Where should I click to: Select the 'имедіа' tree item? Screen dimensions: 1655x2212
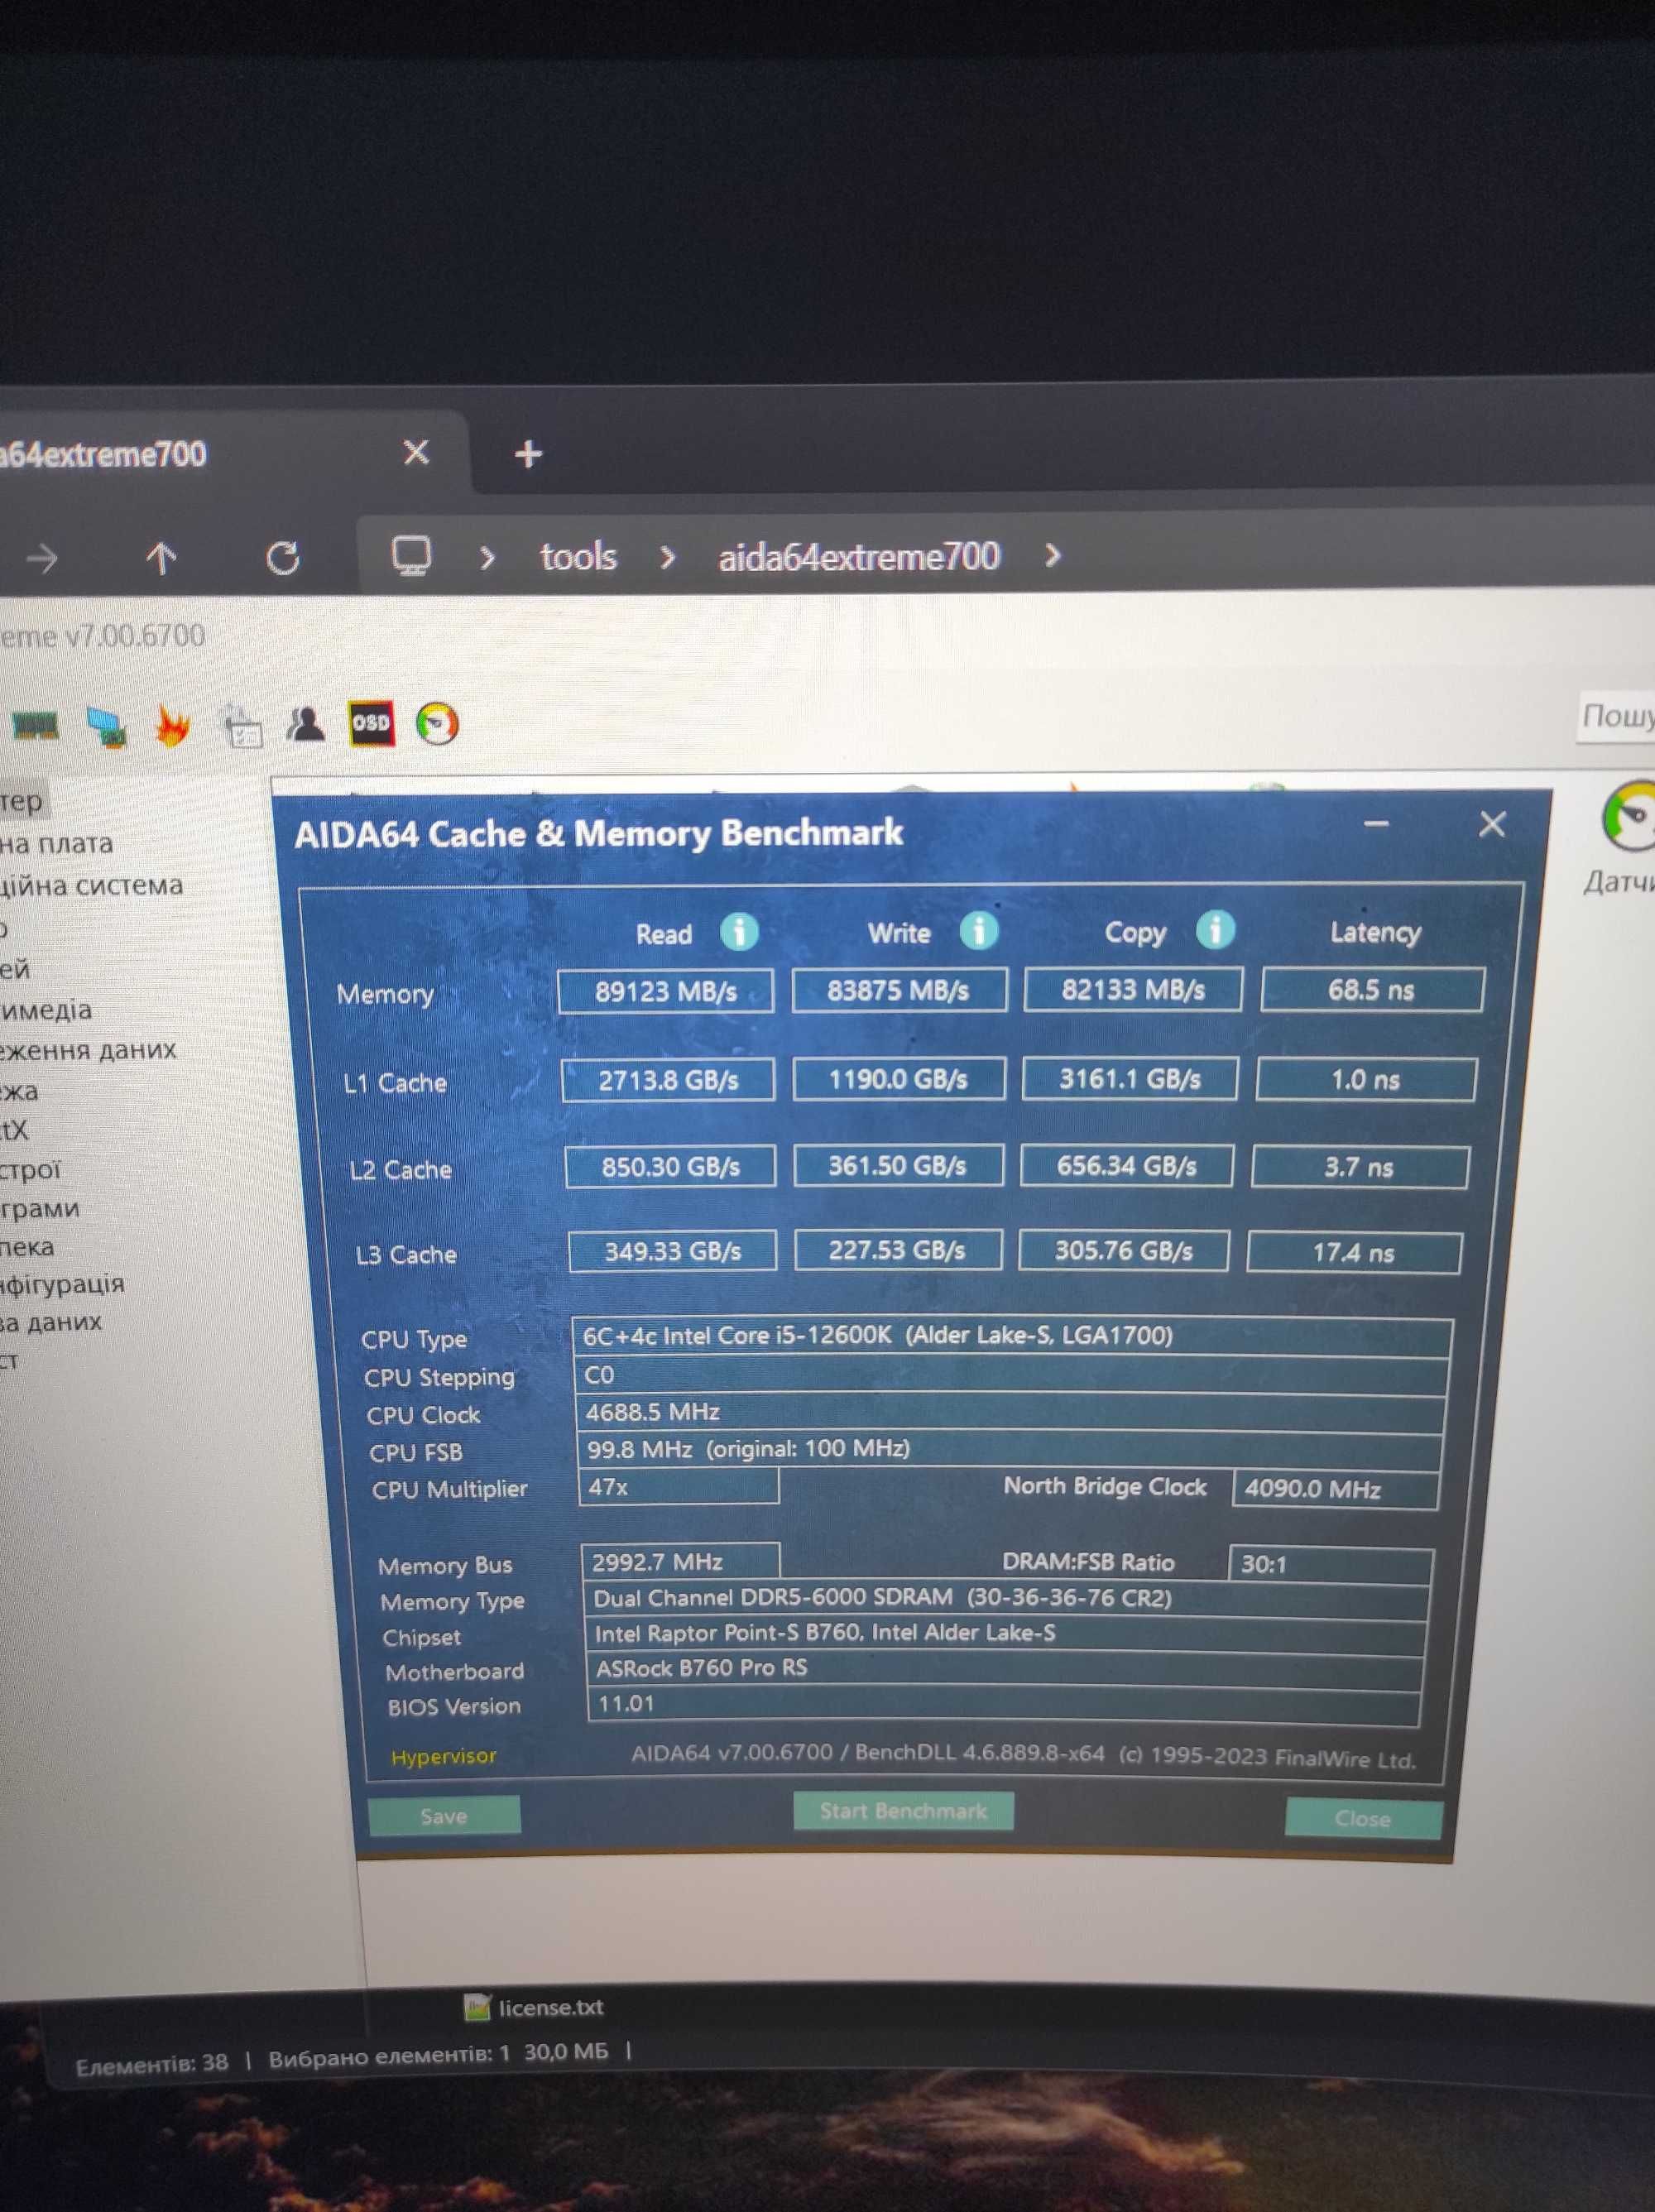pos(46,1010)
